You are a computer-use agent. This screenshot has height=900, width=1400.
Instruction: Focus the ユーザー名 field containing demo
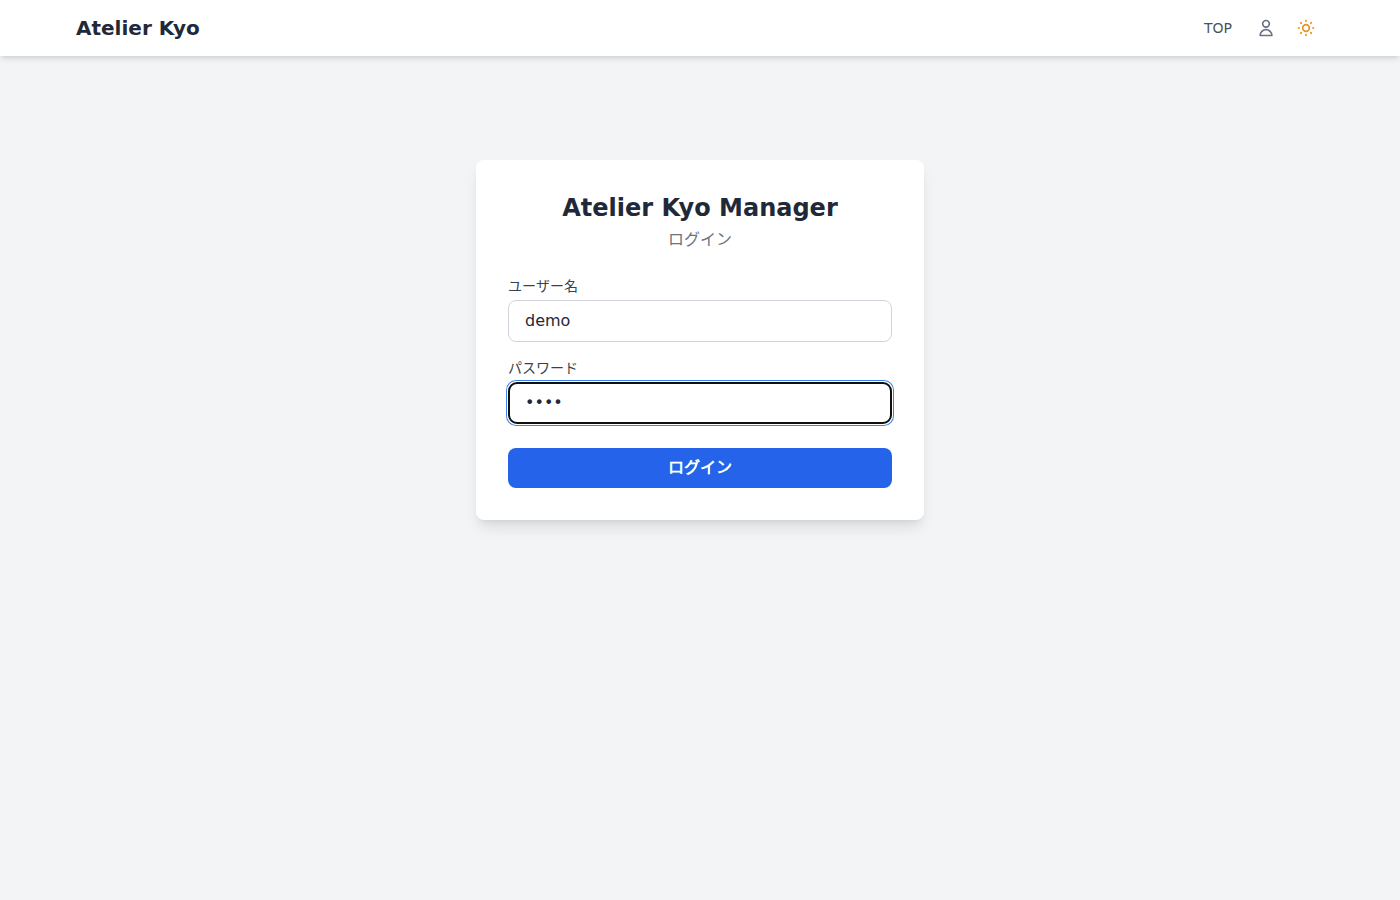pos(700,321)
